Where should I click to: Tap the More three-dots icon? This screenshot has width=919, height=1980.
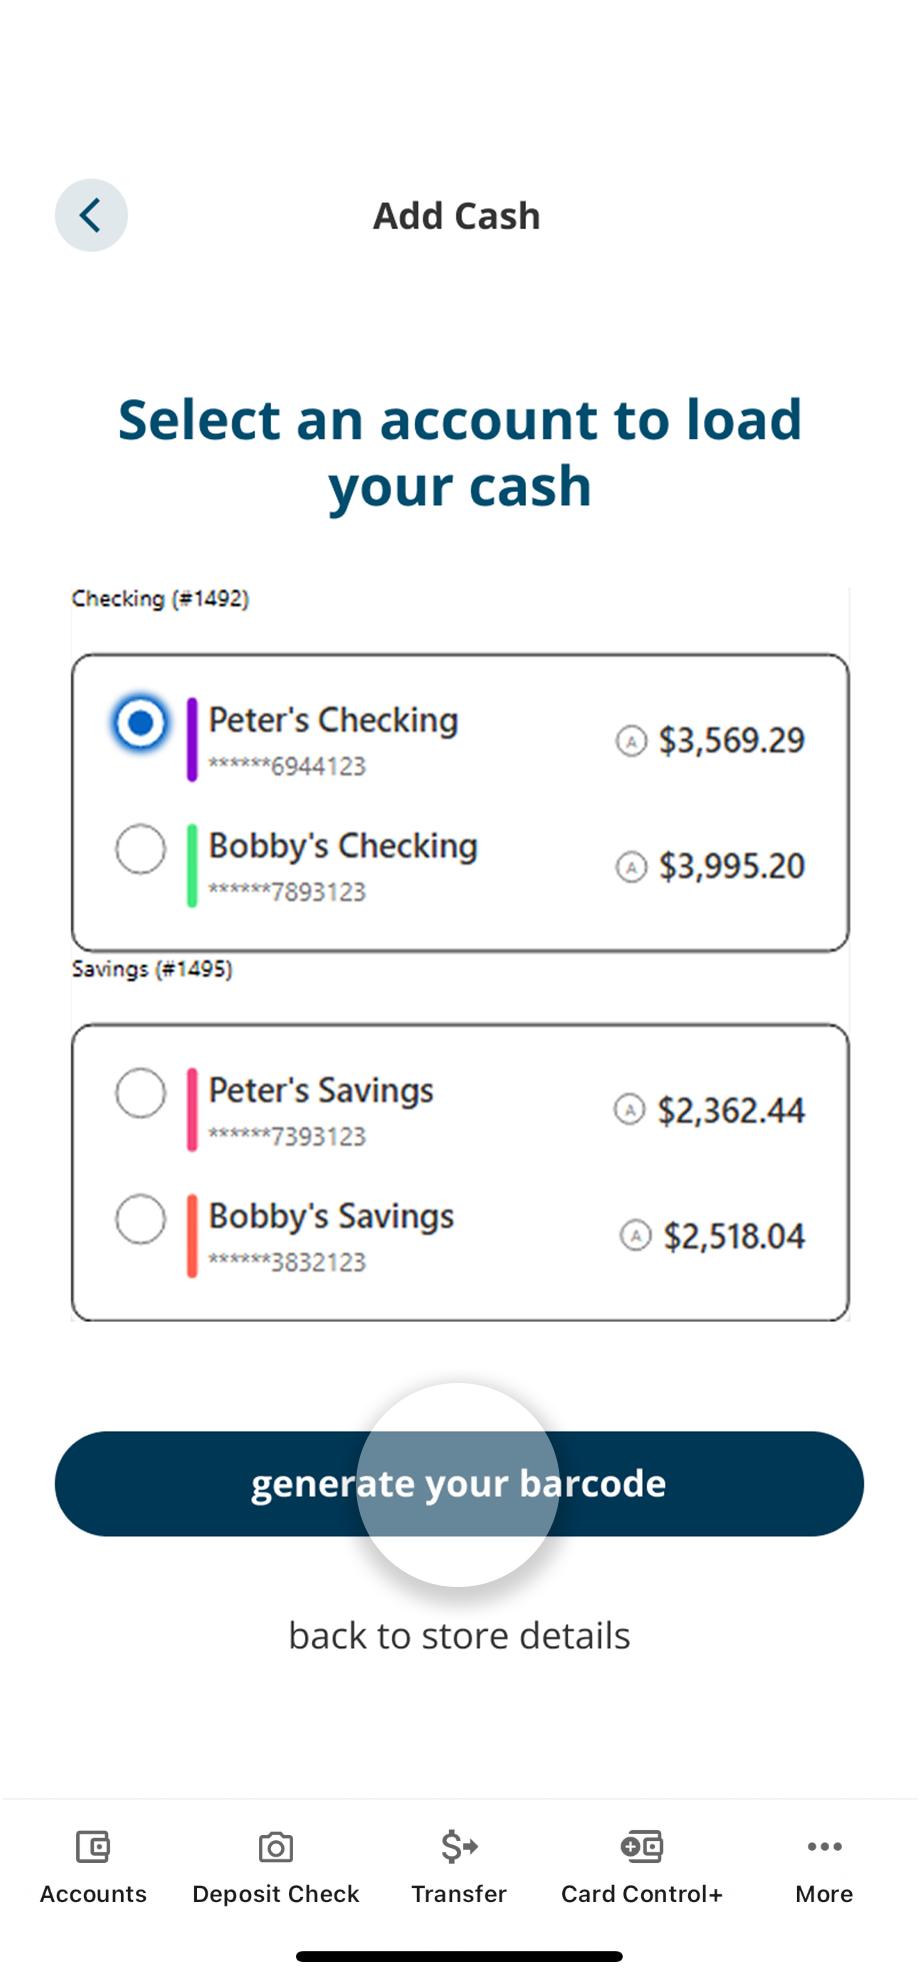pyautogui.click(x=824, y=1846)
